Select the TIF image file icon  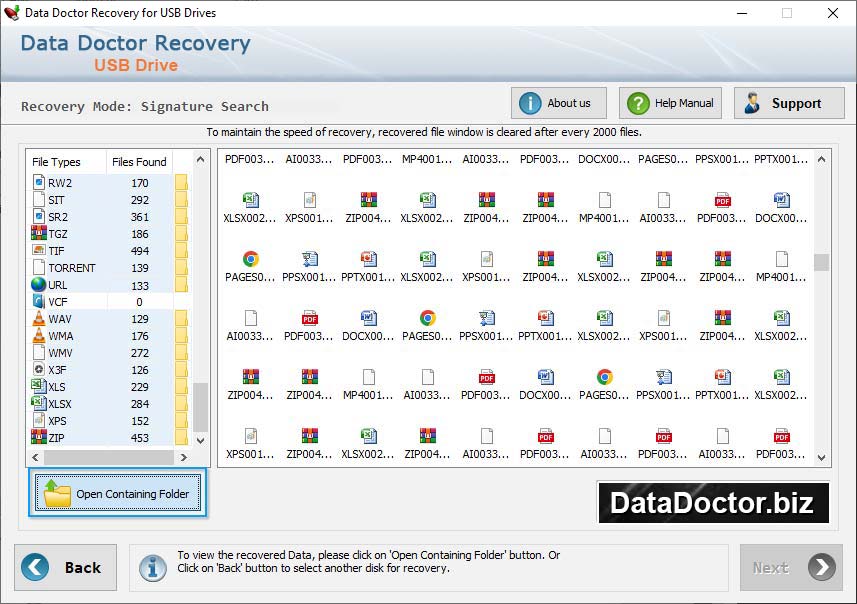pos(39,251)
